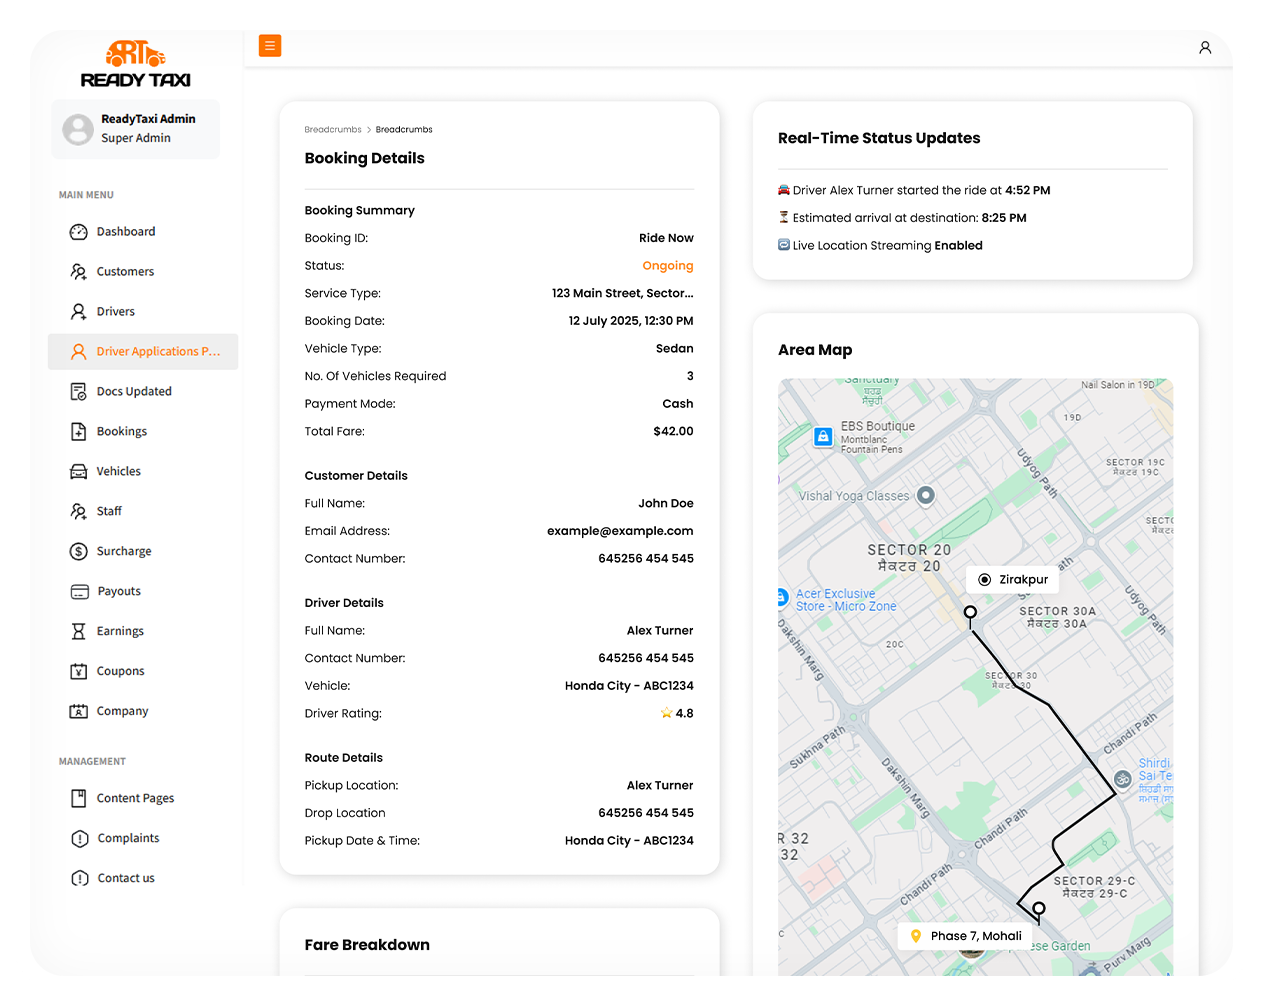The height and width of the screenshot is (1000, 1263).
Task: Click the Ready Taxi logo
Action: click(x=136, y=65)
